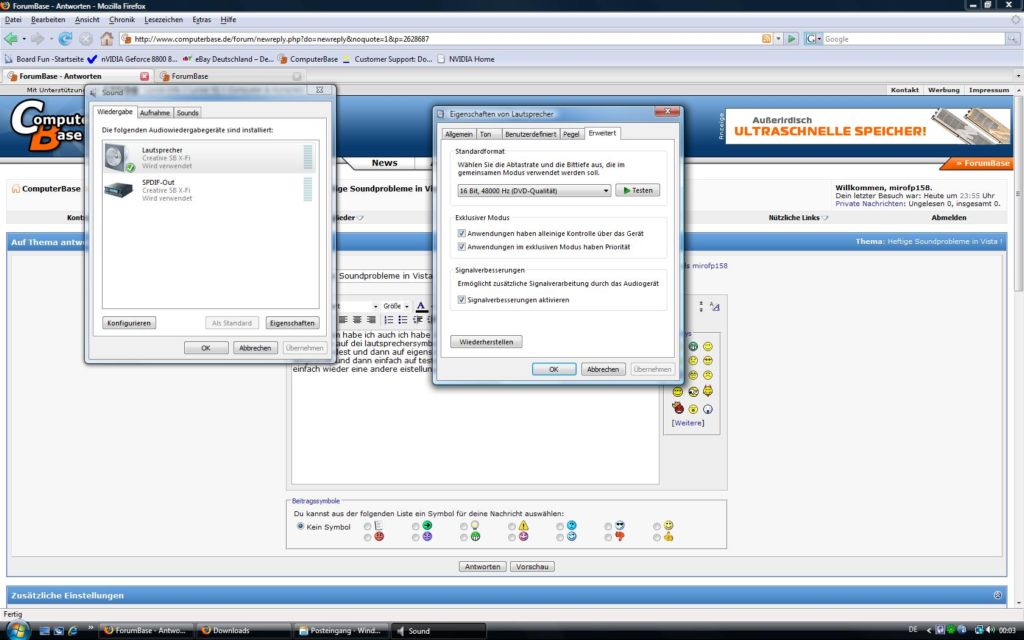1024x640 pixels.
Task: Select the light bulb post symbol radio
Action: click(x=464, y=526)
